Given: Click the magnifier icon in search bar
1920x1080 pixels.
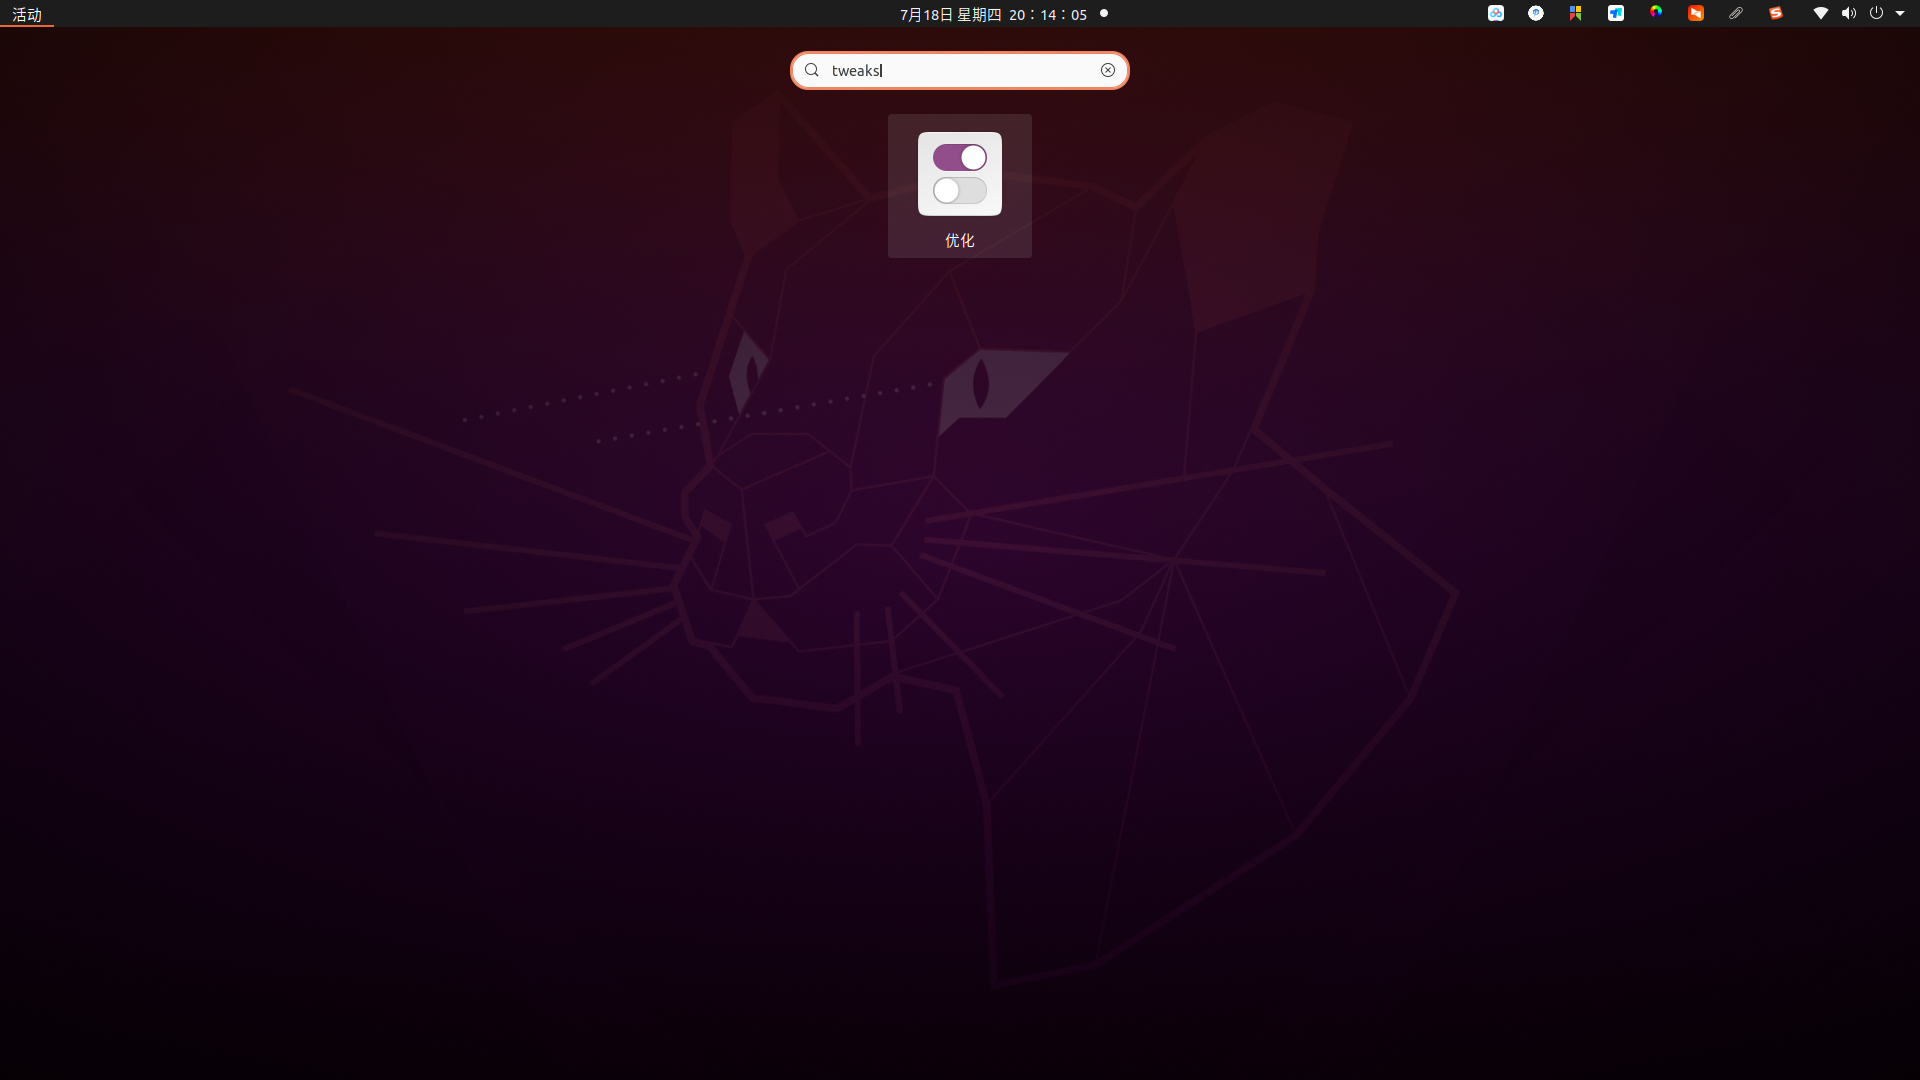Looking at the screenshot, I should pos(812,70).
